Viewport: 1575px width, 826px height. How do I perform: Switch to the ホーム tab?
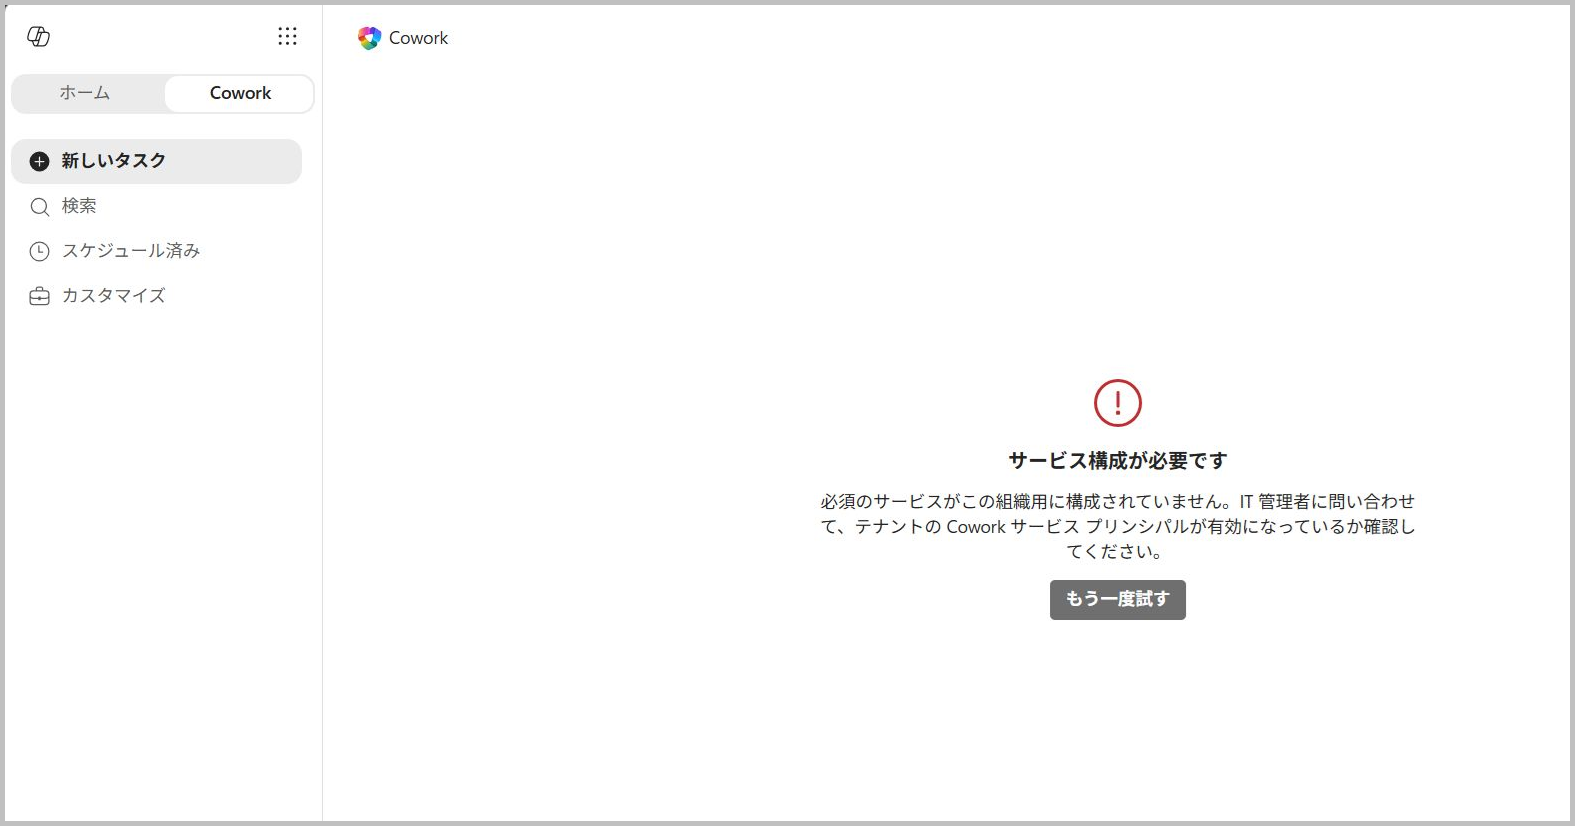[85, 93]
